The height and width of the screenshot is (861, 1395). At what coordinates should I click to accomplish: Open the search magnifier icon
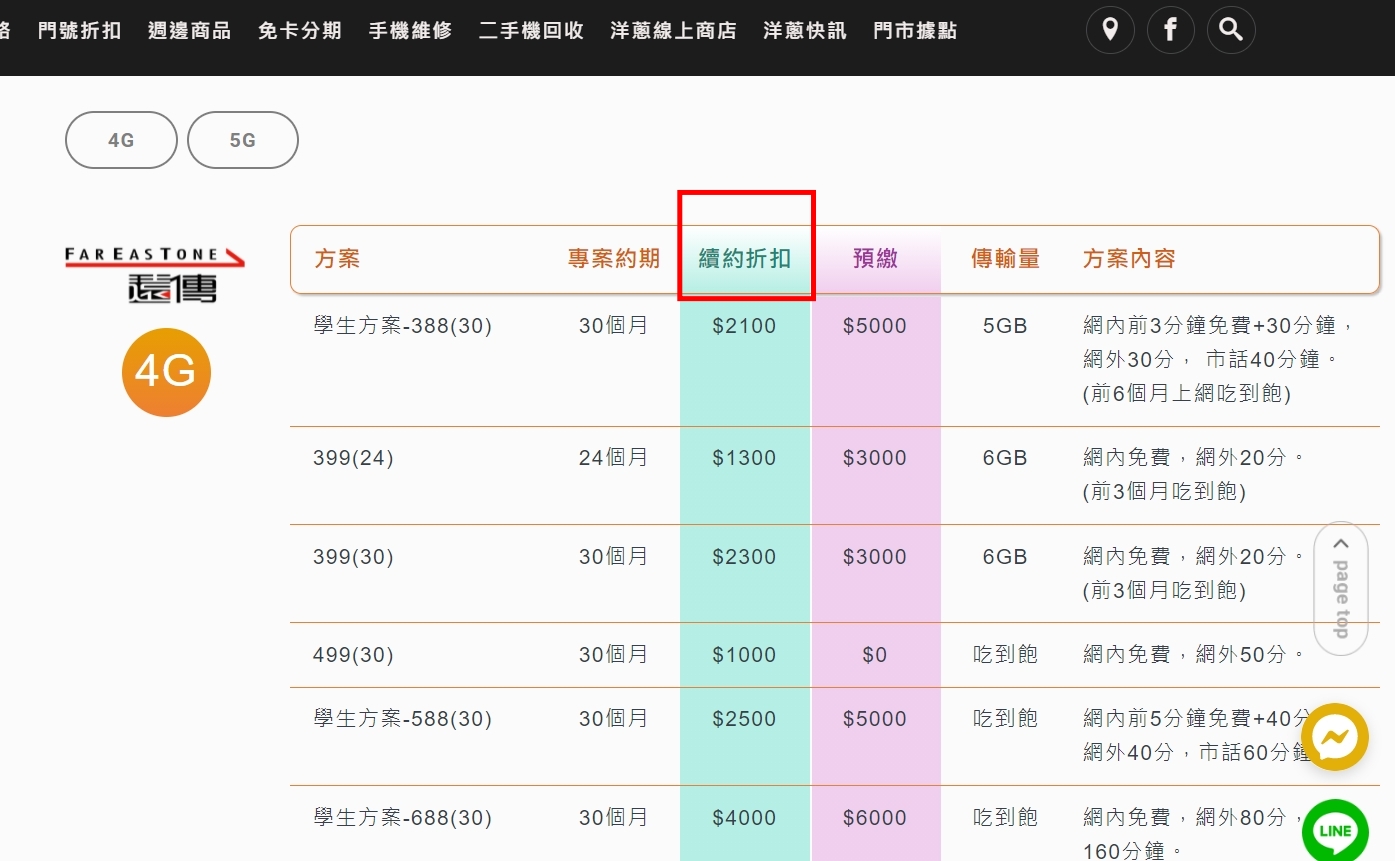click(x=1231, y=30)
